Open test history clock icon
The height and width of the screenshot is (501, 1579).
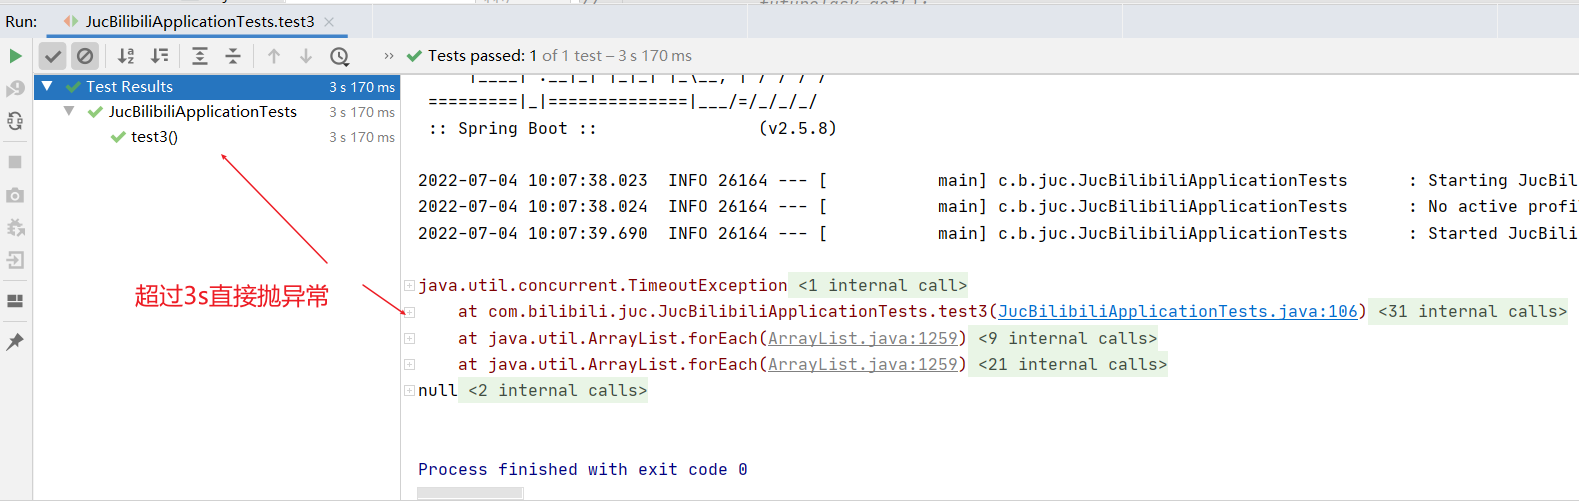(340, 56)
